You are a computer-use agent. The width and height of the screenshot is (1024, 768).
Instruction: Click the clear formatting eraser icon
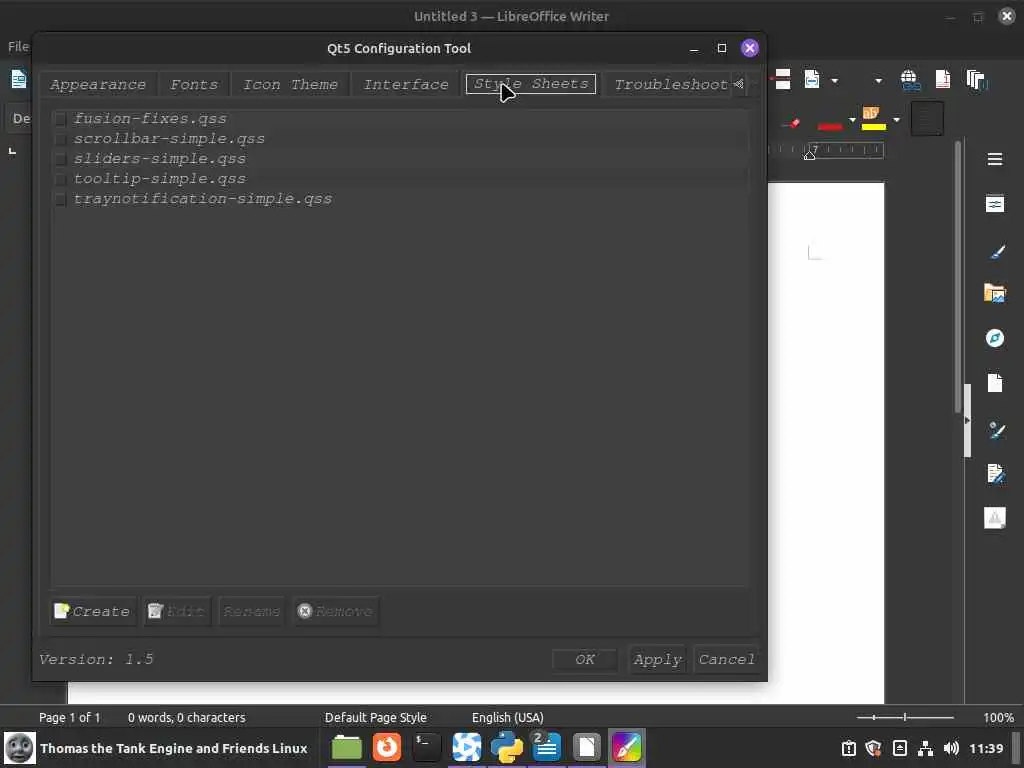[790, 121]
